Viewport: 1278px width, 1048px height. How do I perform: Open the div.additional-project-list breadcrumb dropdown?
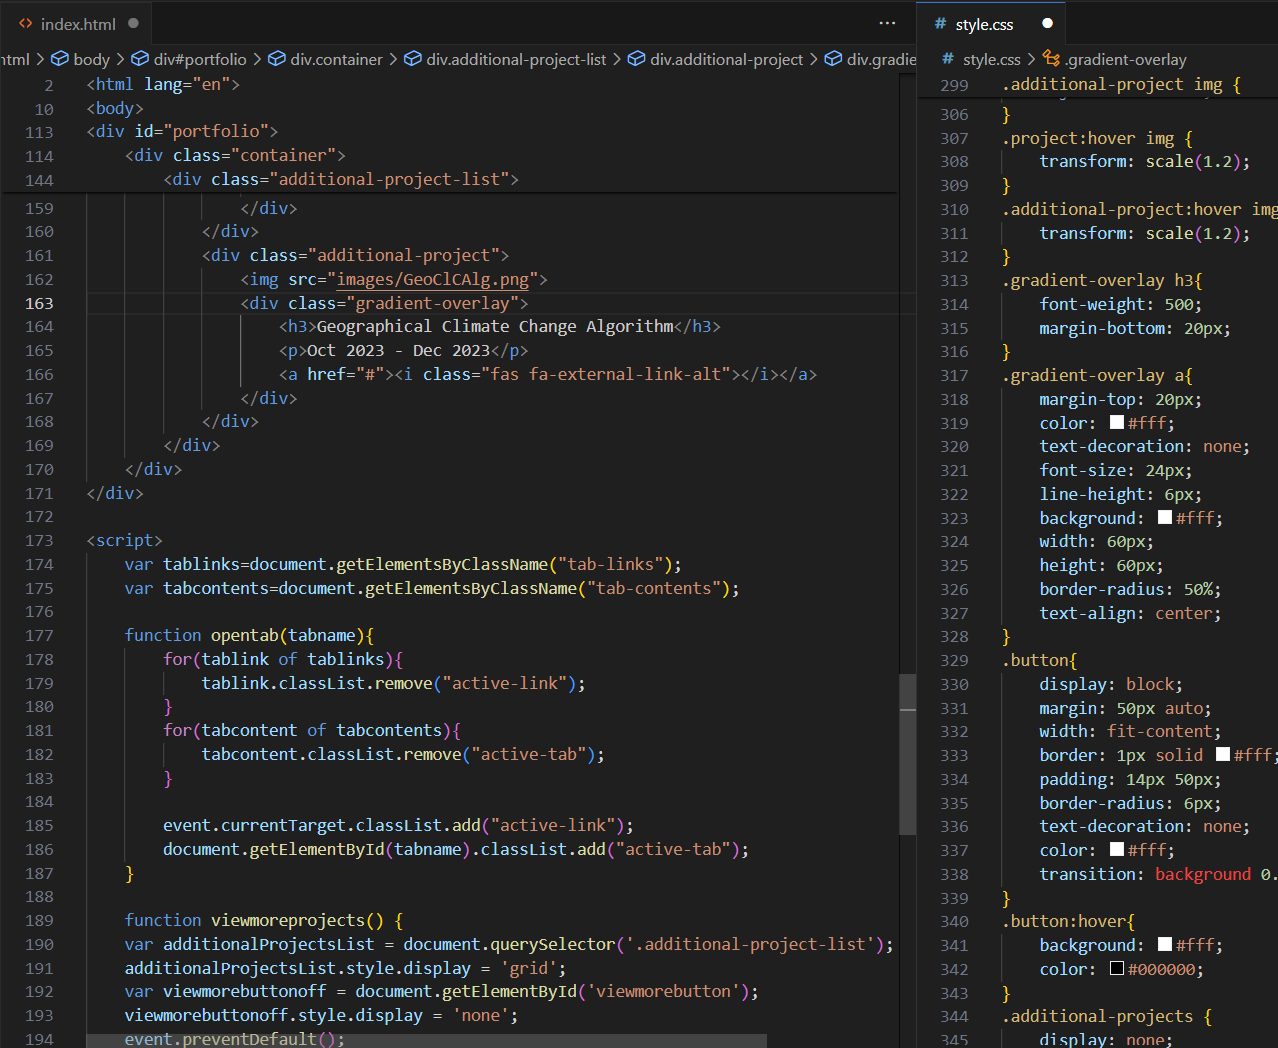516,59
